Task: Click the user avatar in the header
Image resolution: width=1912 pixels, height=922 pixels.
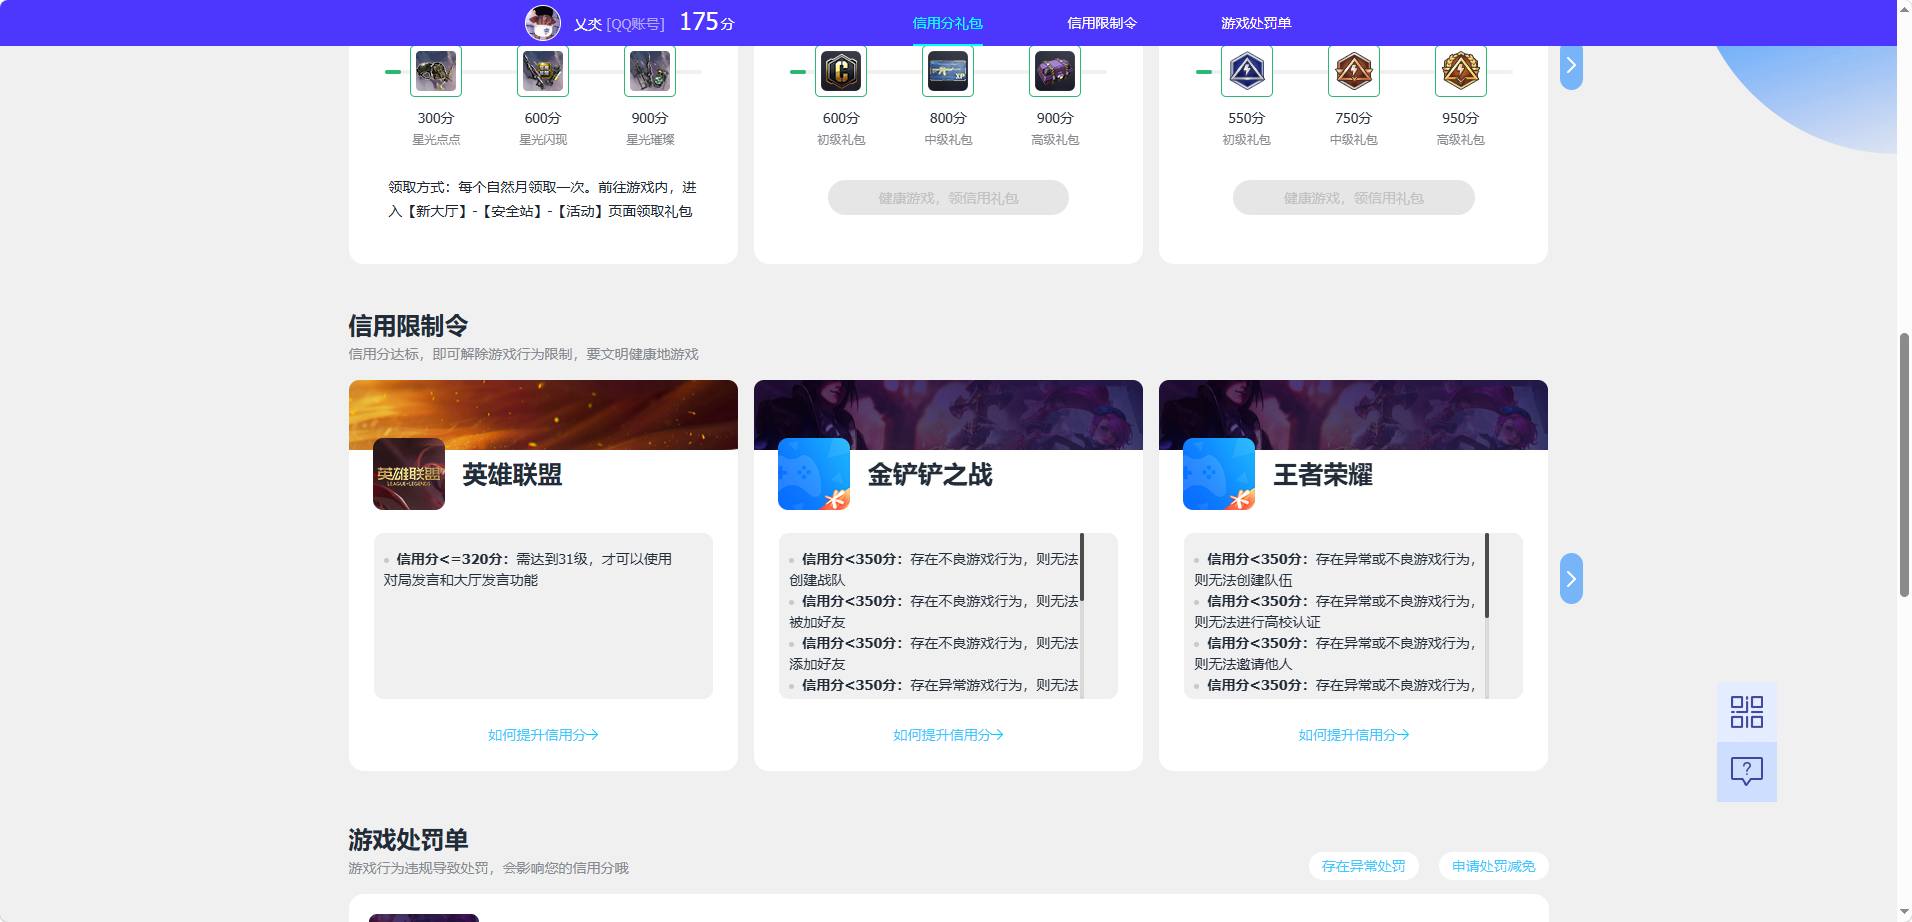Action: point(543,22)
